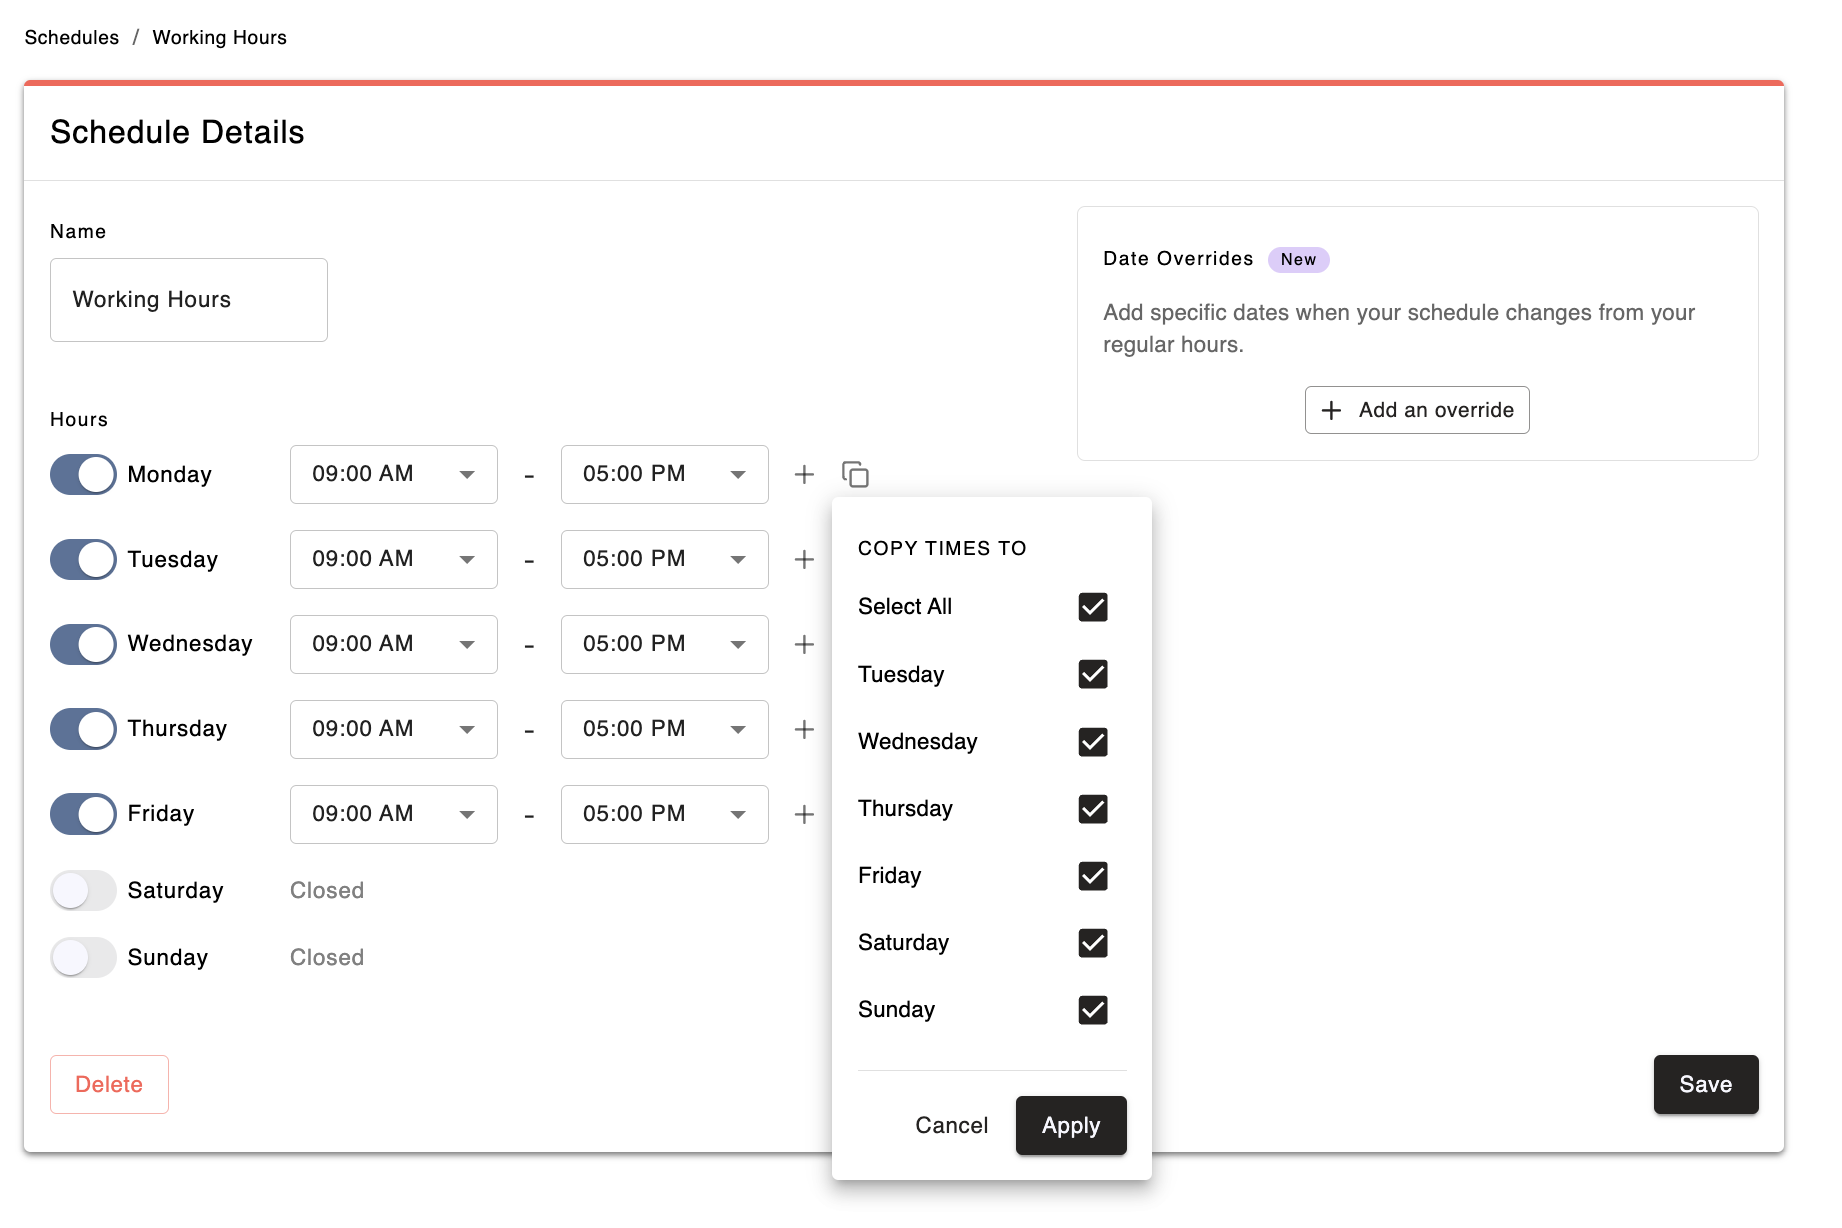This screenshot has height=1228, width=1842.
Task: Open Thursday end time dropdown
Action: click(665, 729)
